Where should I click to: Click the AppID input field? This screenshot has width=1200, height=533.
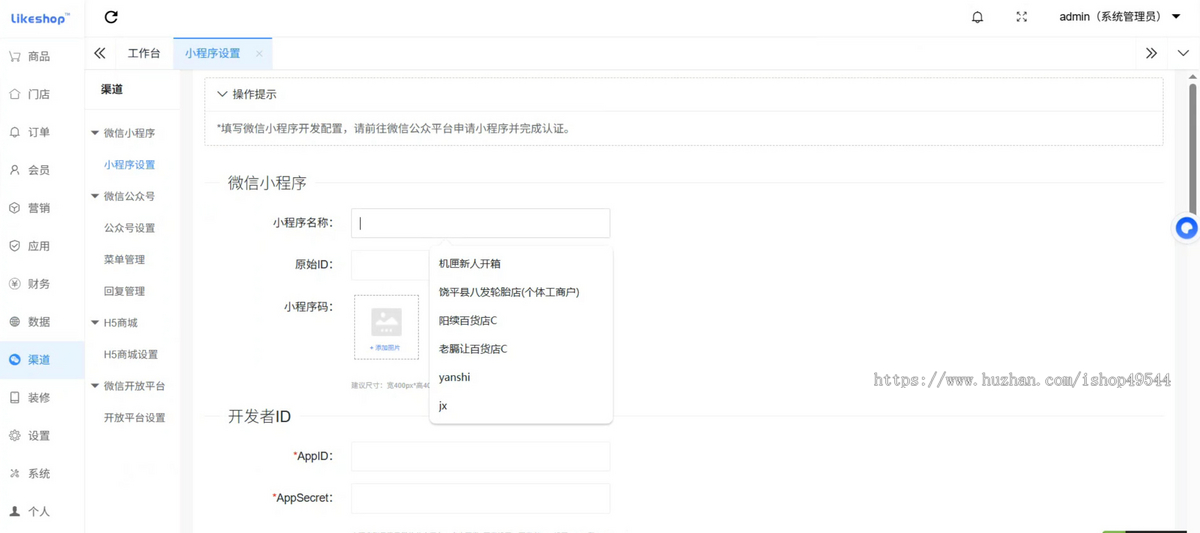[x=480, y=456]
